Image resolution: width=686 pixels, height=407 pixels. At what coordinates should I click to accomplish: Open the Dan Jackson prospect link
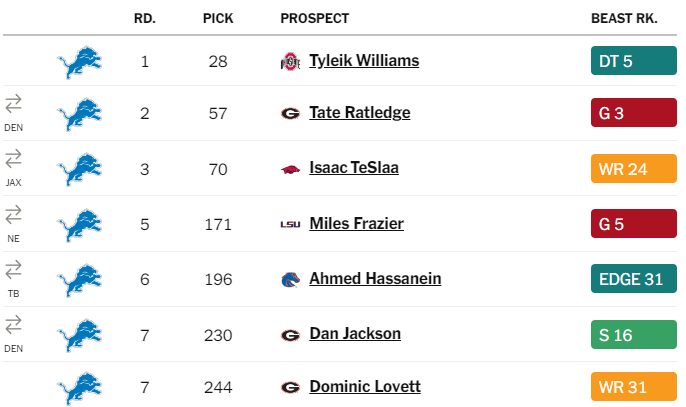pos(355,334)
